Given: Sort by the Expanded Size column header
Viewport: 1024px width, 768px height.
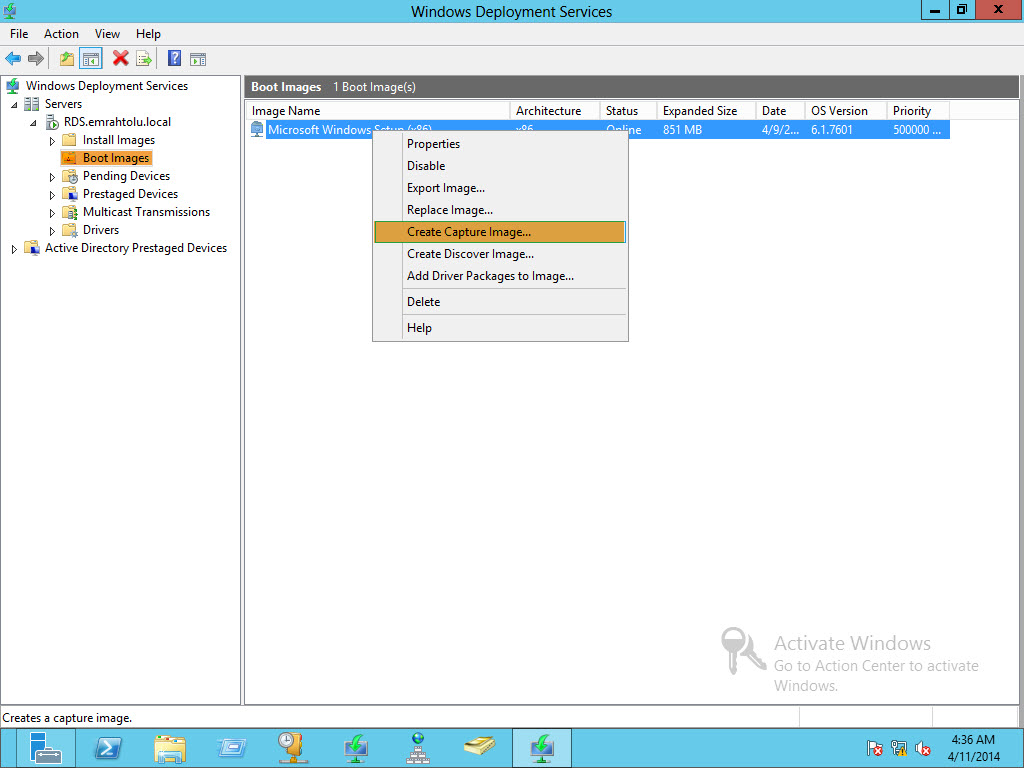Looking at the screenshot, I should click(x=706, y=111).
